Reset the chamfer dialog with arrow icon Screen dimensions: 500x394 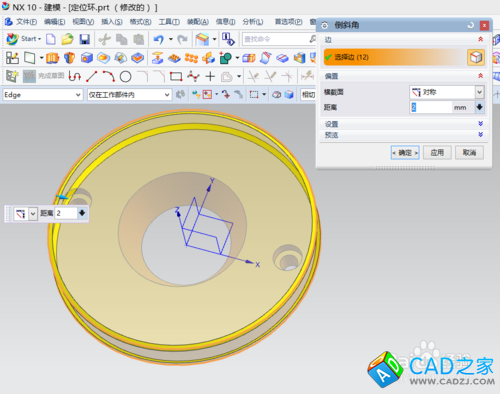pos(471,25)
